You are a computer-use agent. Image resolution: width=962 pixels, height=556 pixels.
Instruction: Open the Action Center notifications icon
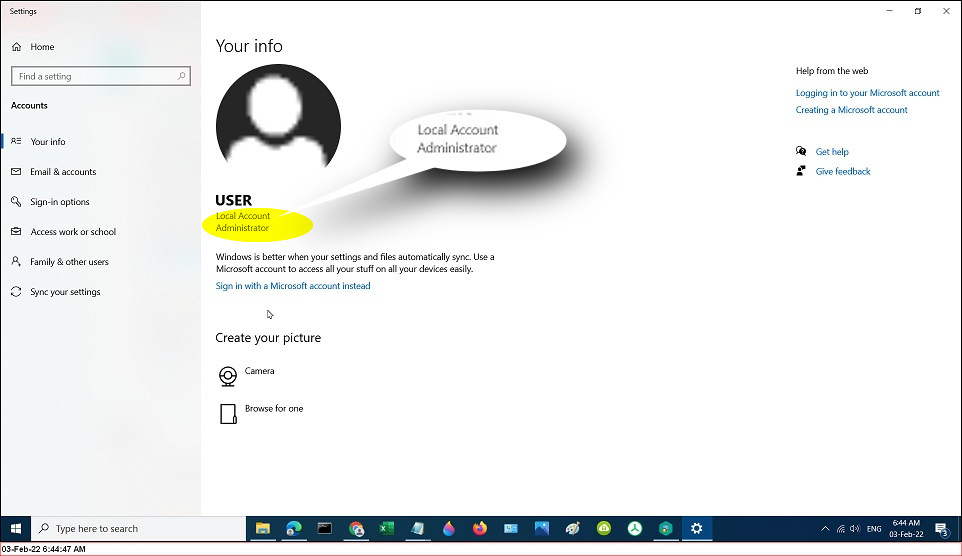942,529
